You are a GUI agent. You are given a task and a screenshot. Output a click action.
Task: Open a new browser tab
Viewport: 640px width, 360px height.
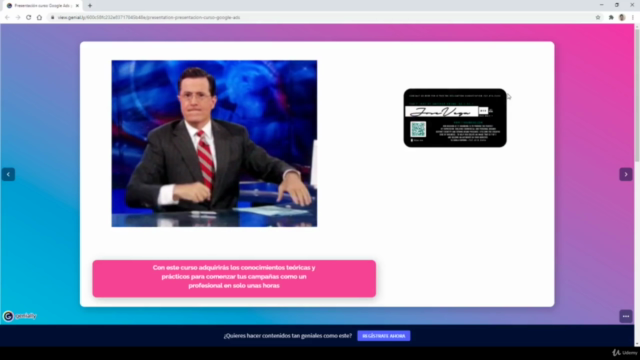point(90,6)
